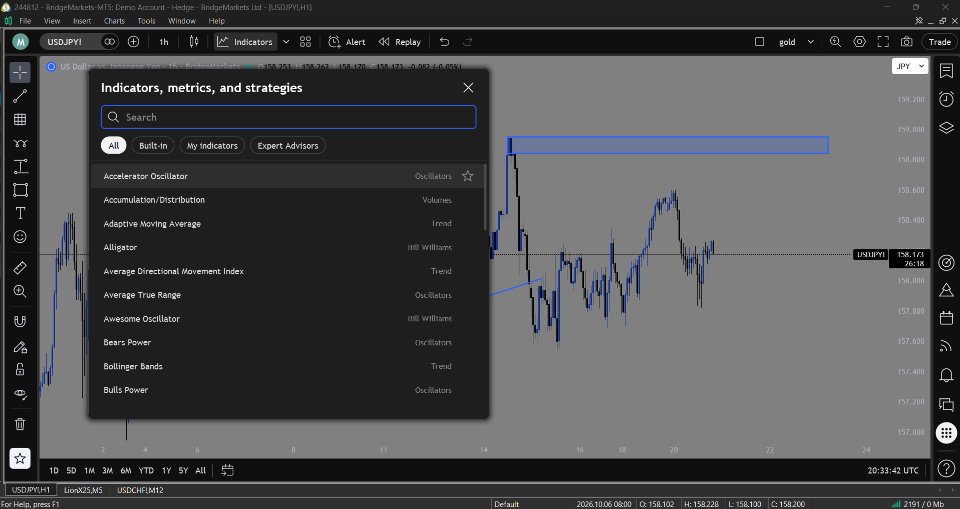Open the Charts menu
The width and height of the screenshot is (960, 509).
[x=114, y=21]
